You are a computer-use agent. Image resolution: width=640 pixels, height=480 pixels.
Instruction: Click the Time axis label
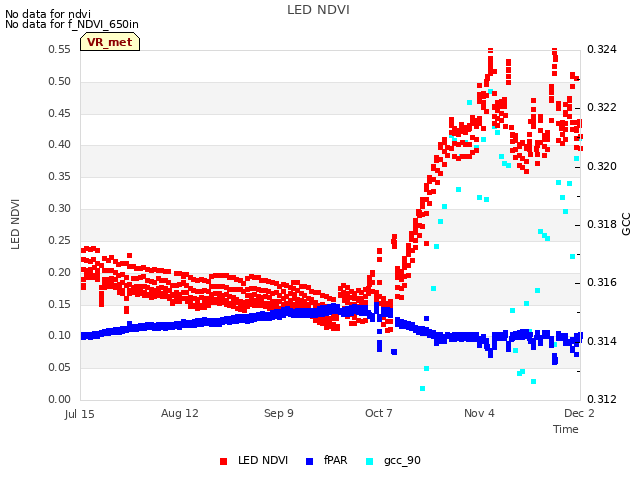pos(566,429)
